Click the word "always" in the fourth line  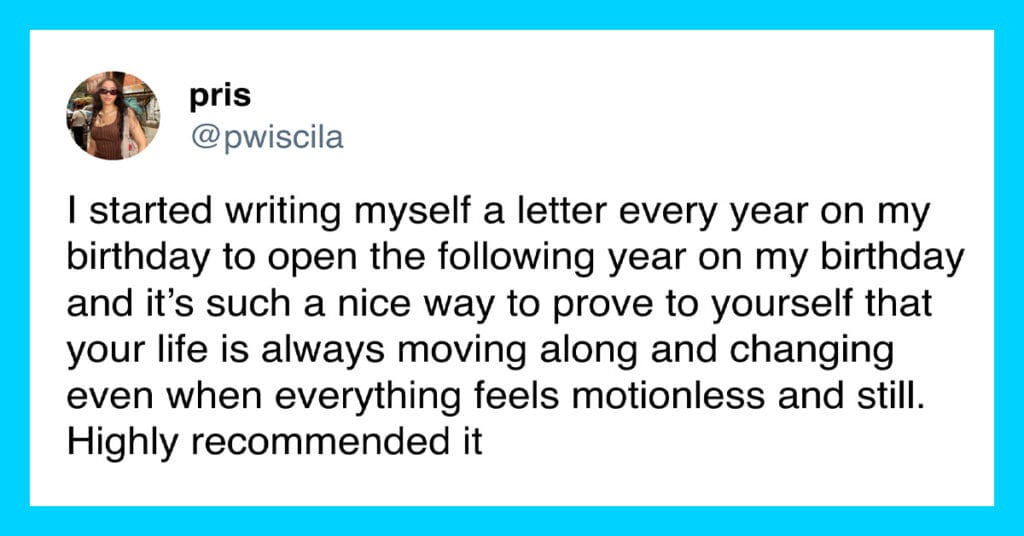(323, 353)
